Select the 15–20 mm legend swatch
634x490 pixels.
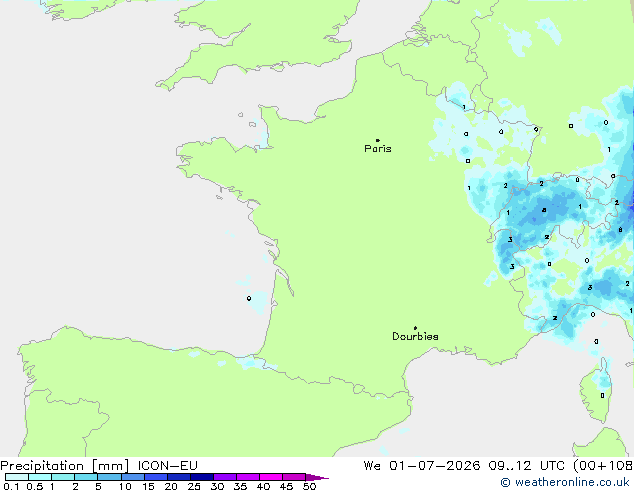tap(156, 477)
